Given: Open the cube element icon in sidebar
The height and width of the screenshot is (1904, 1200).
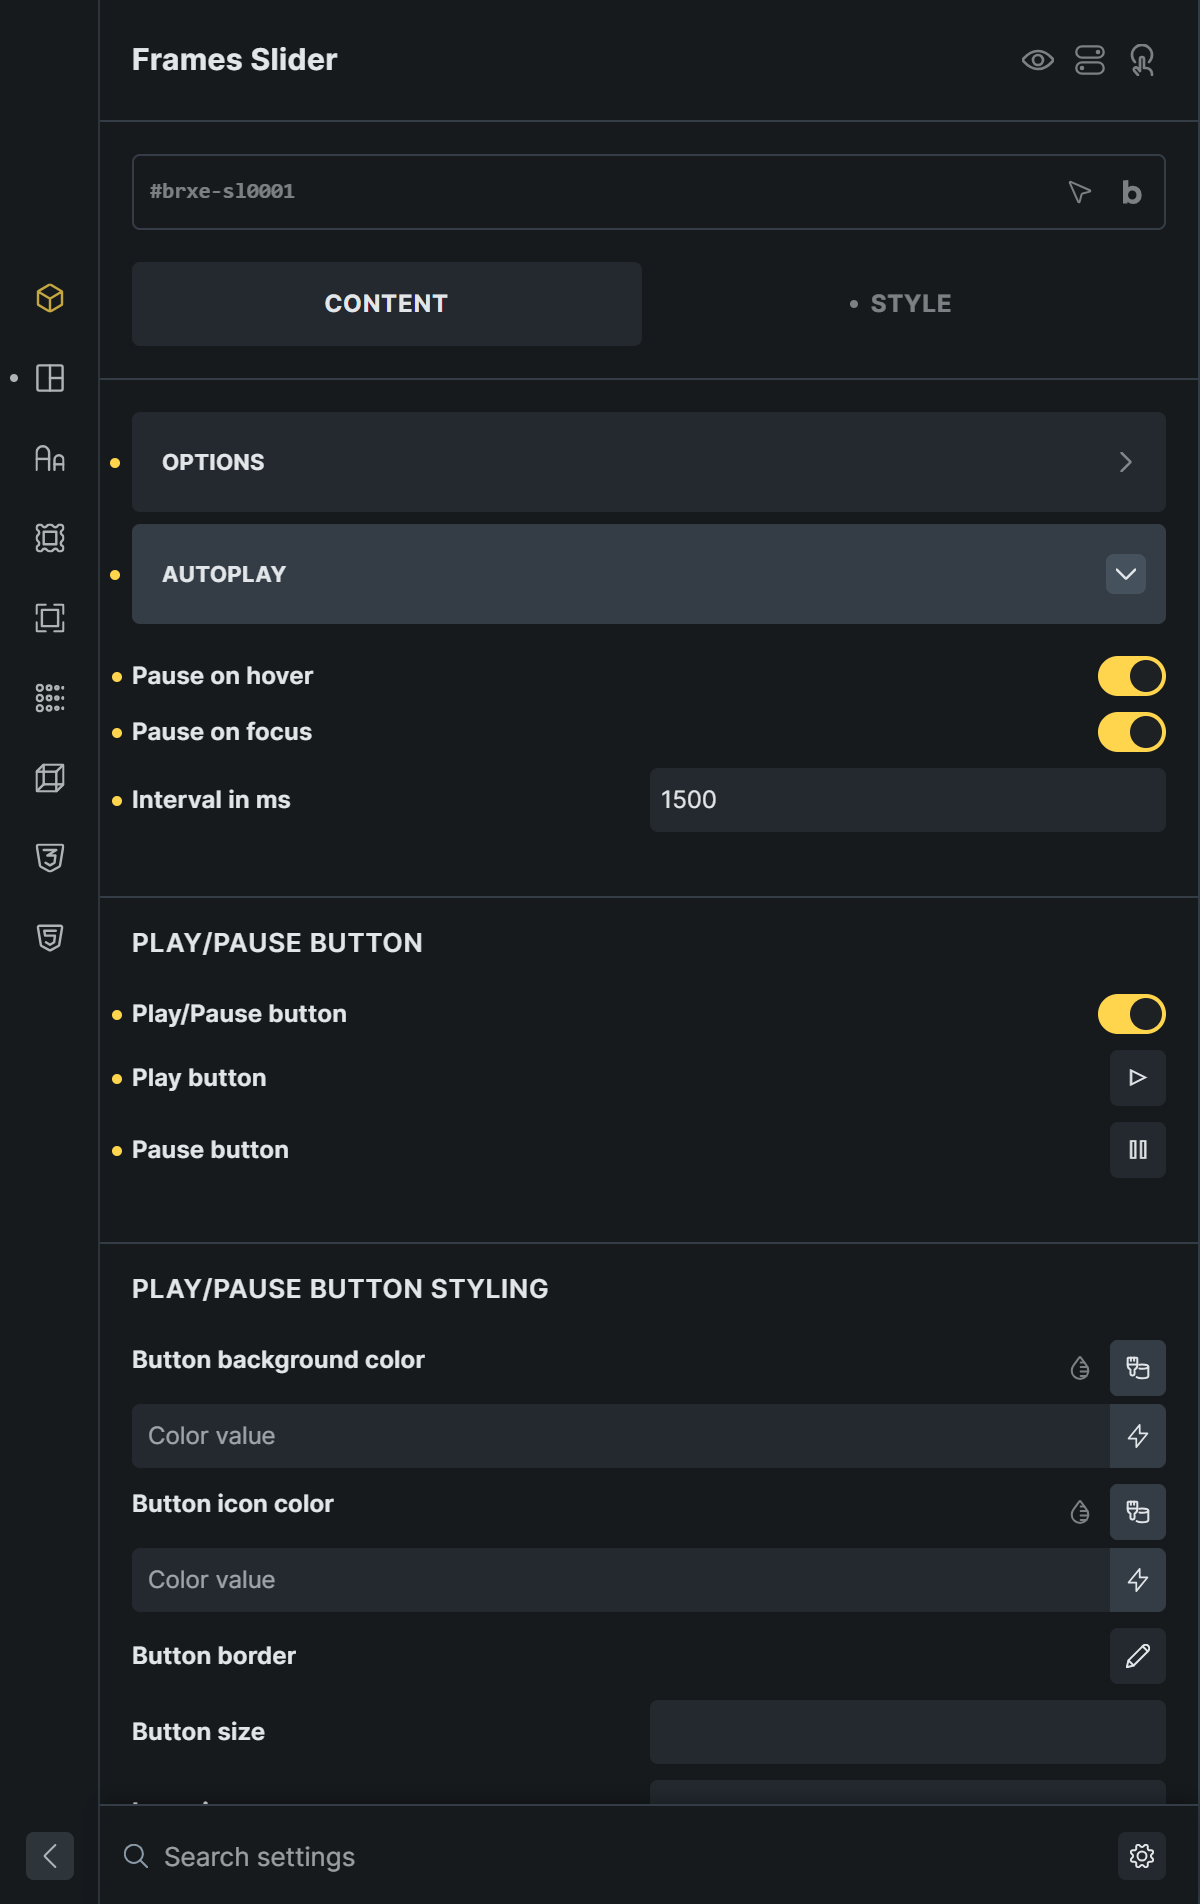Looking at the screenshot, I should coord(50,298).
